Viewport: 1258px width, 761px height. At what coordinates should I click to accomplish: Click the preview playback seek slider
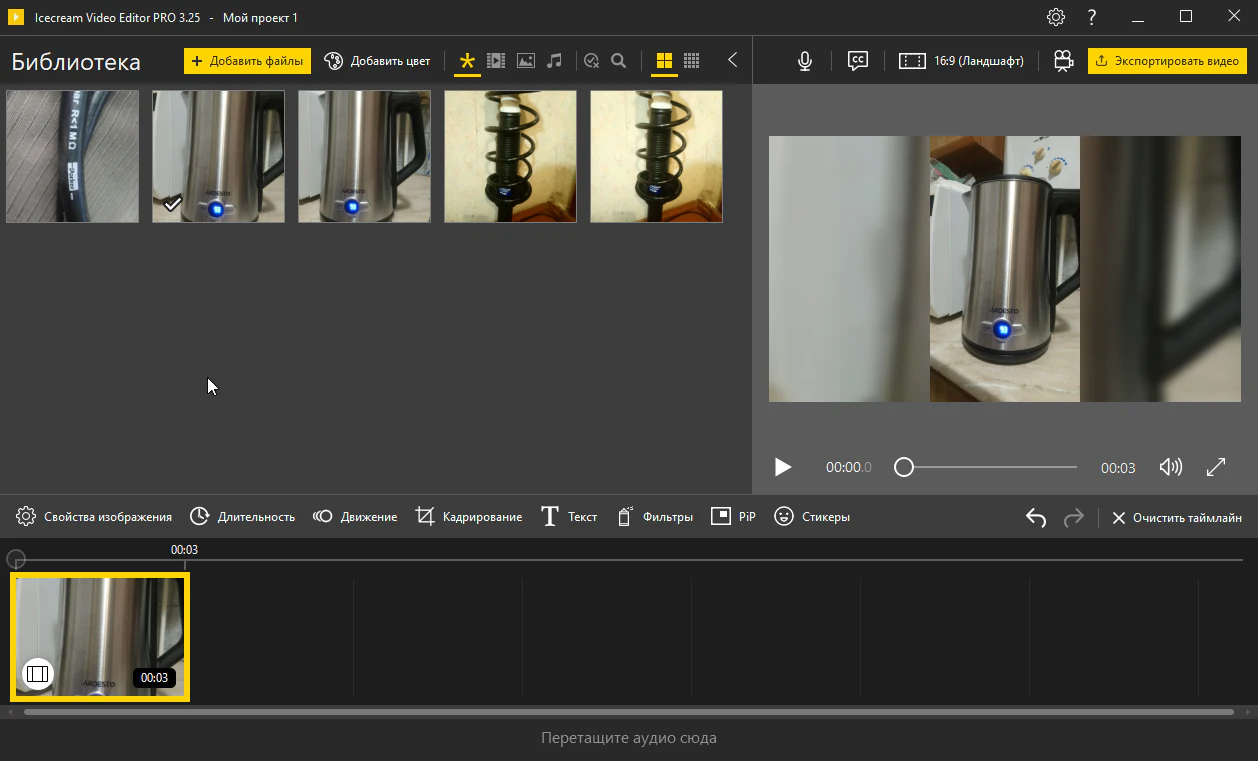pos(989,467)
